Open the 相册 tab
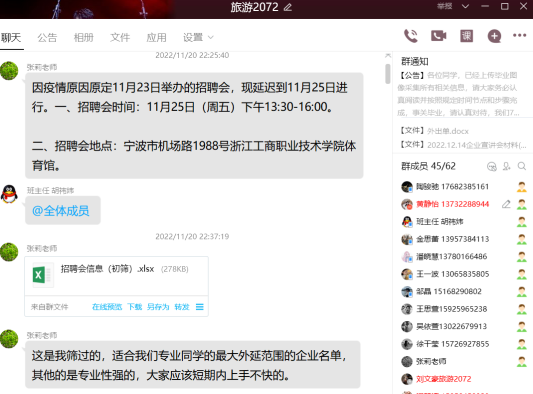Image resolution: width=533 pixels, height=394 pixels. pyautogui.click(x=84, y=37)
